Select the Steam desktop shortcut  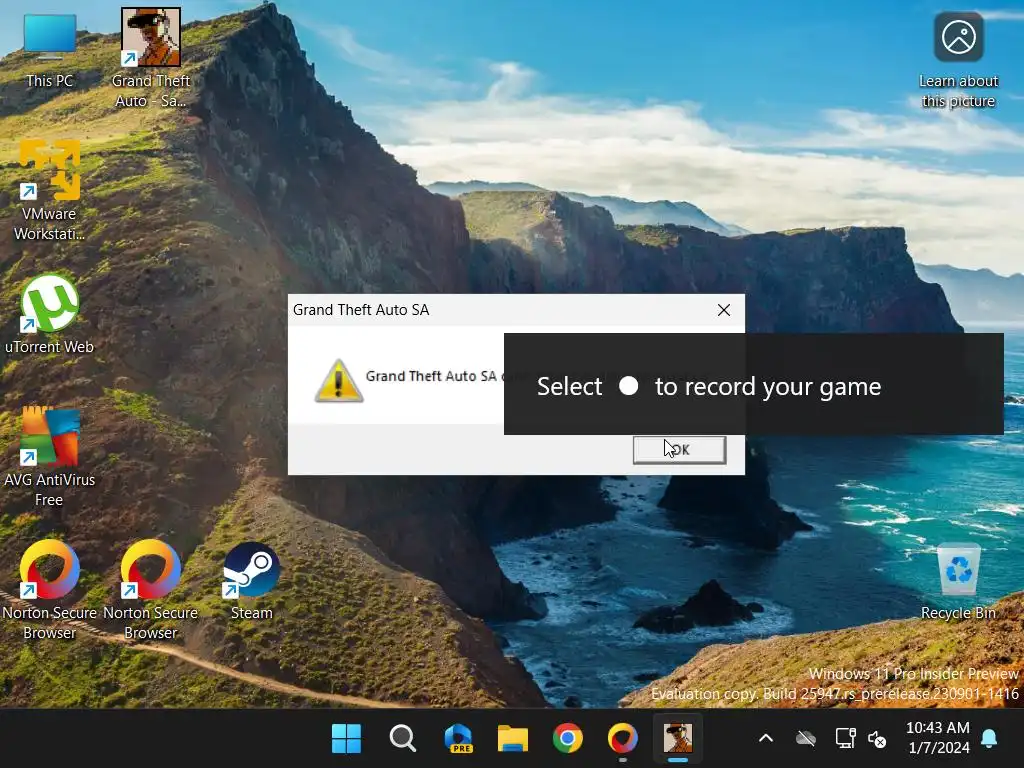coord(251,581)
